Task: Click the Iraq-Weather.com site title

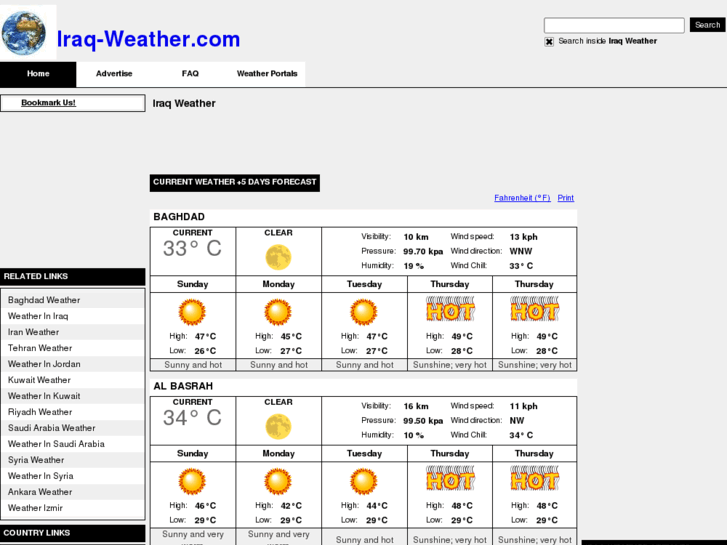Action: (148, 39)
